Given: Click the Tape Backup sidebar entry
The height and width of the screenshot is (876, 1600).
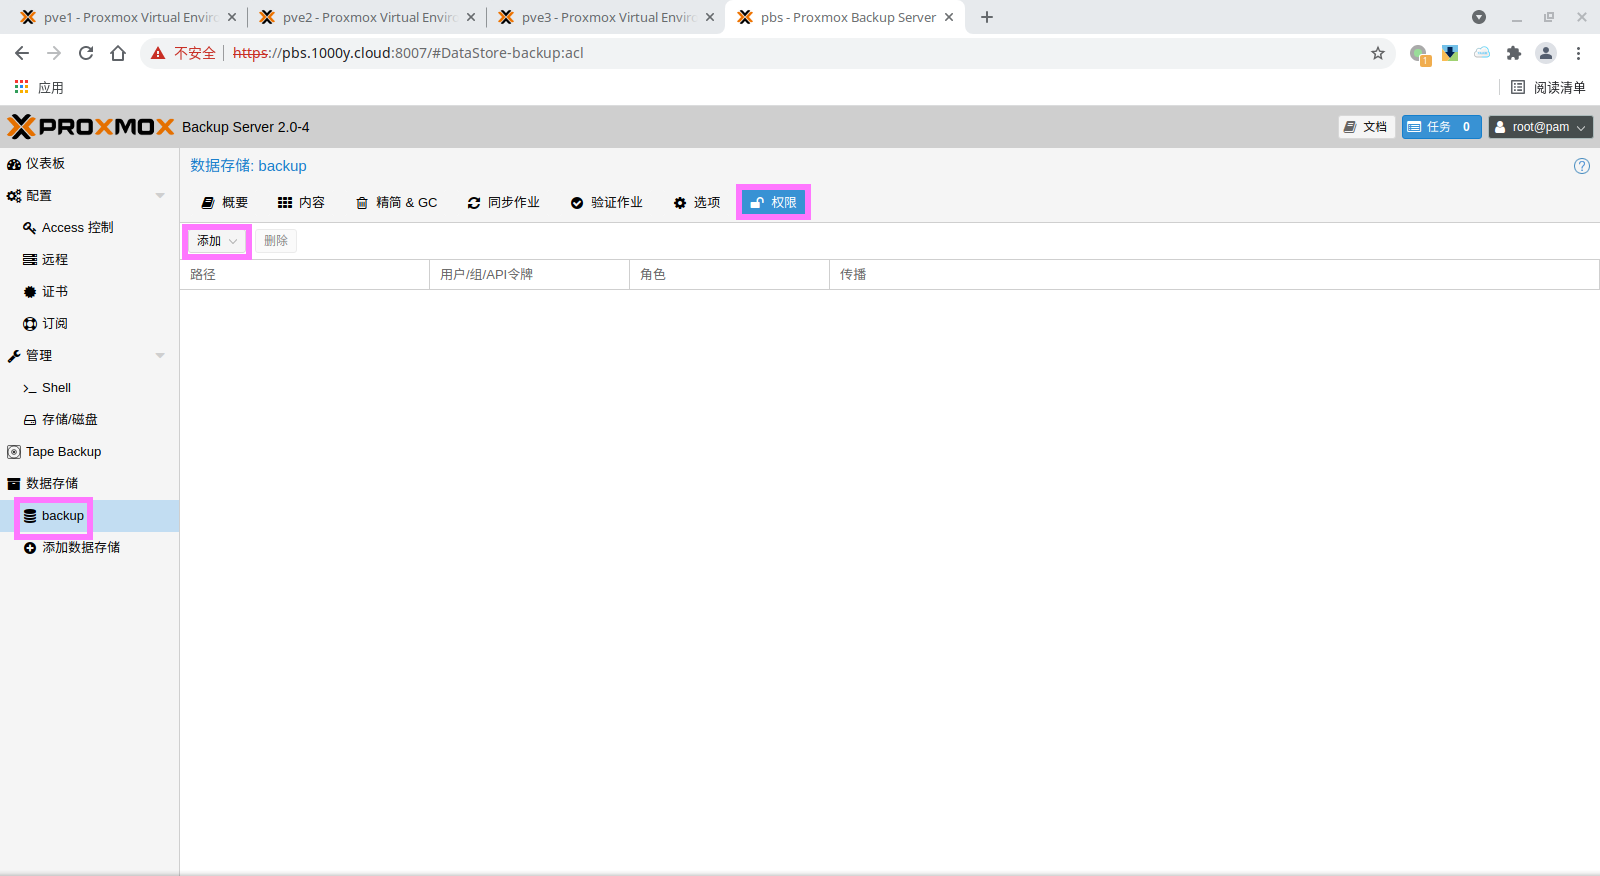Looking at the screenshot, I should click(x=63, y=452).
